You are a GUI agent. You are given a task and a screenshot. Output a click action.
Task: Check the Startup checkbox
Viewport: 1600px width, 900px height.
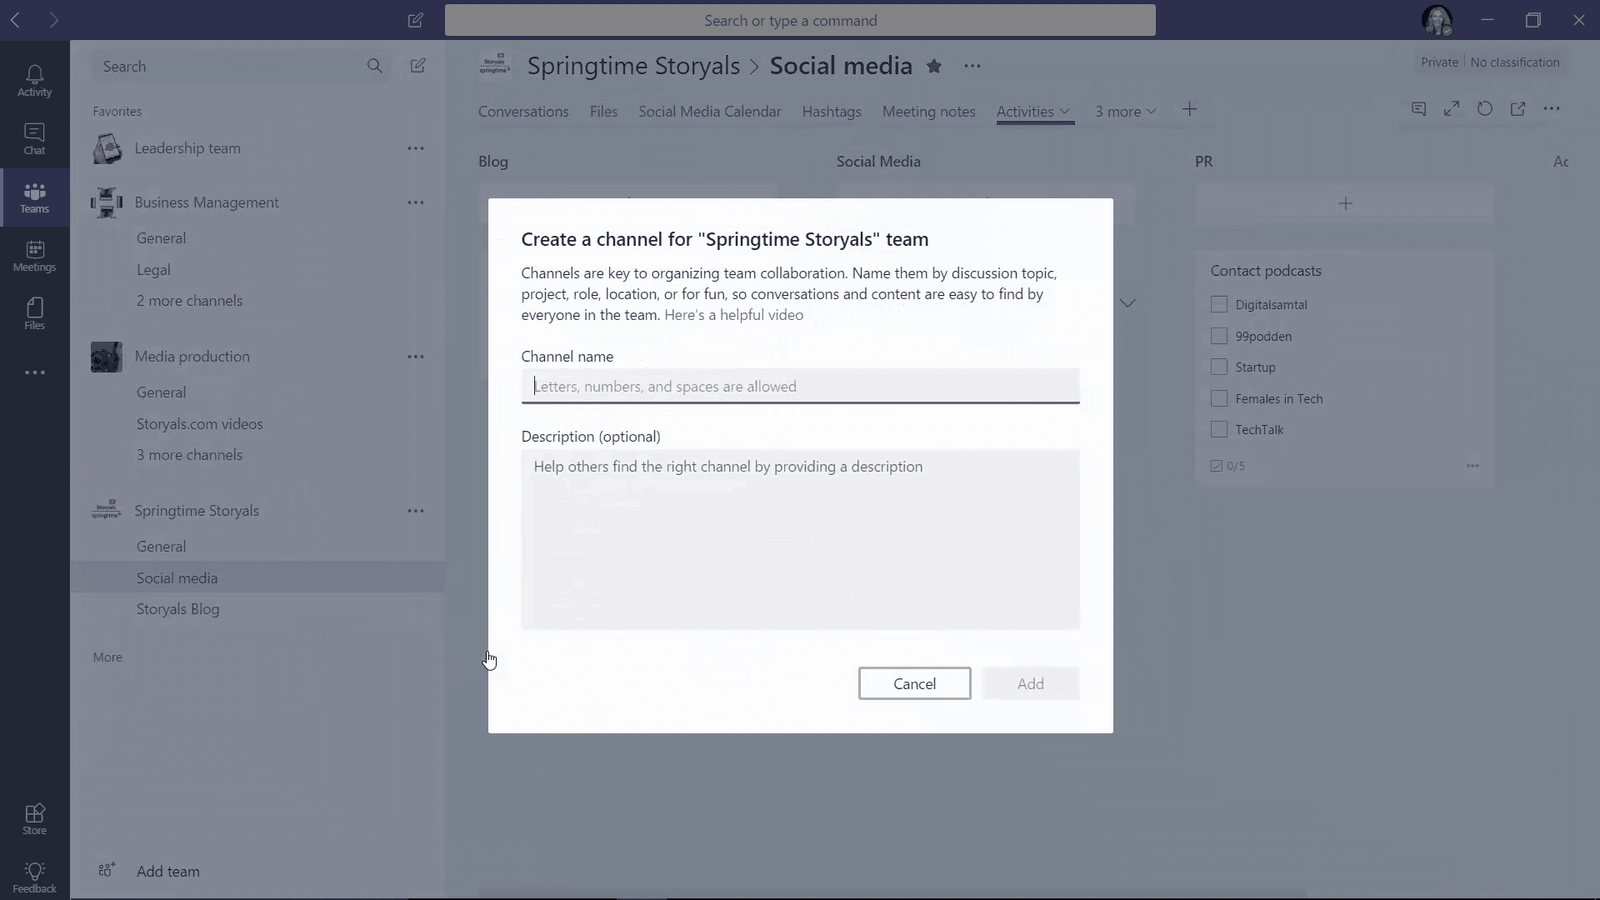coord(1219,367)
